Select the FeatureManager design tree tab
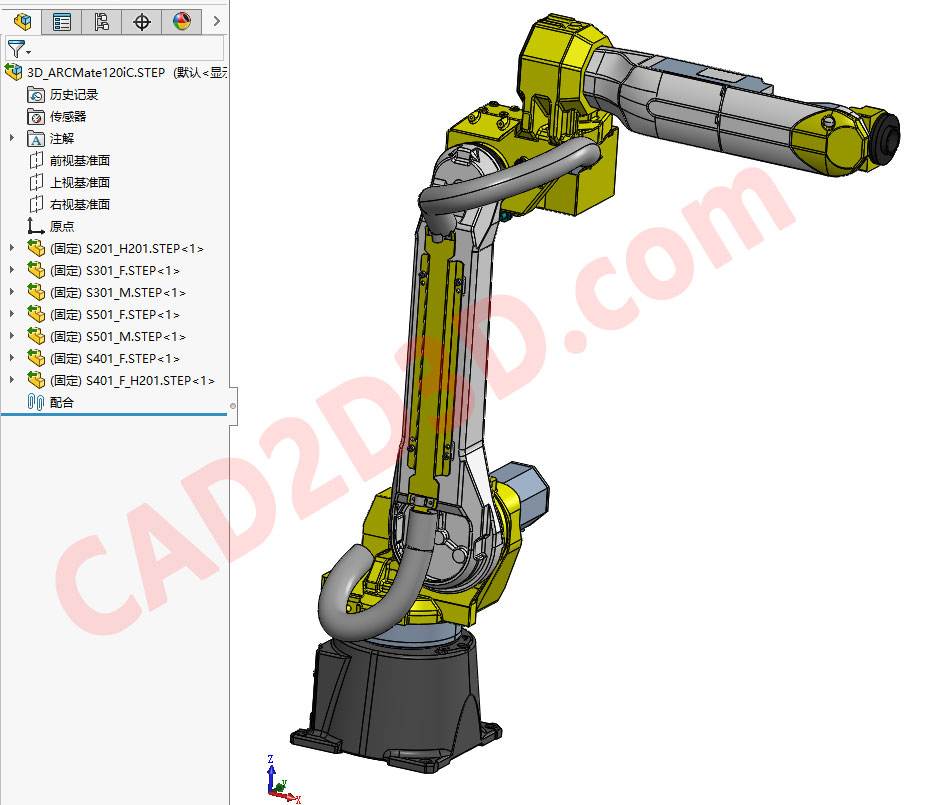The height and width of the screenshot is (805, 926). [22, 21]
